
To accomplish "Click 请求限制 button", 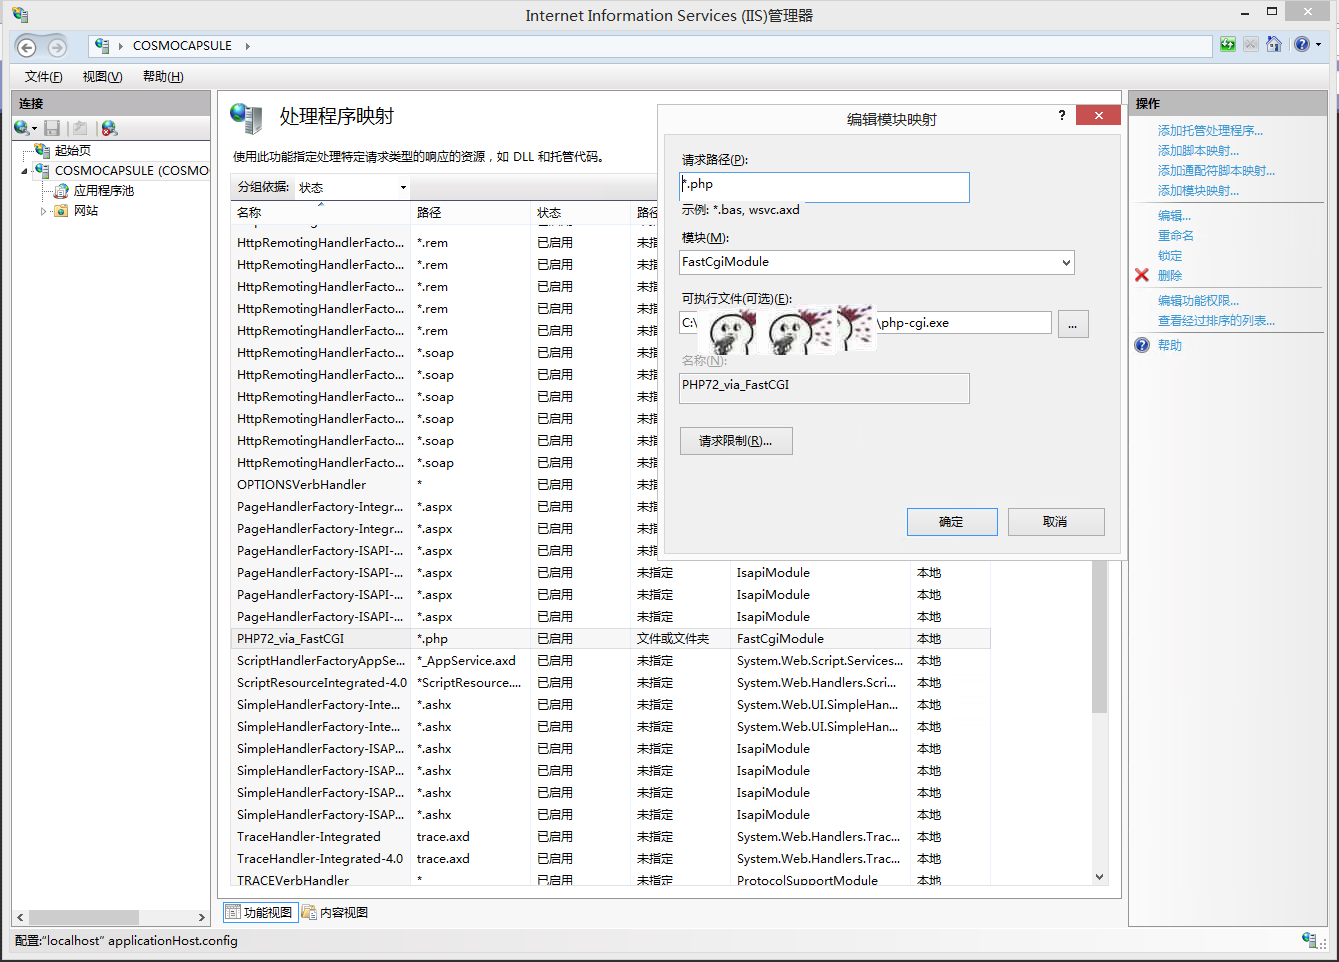I will (736, 441).
